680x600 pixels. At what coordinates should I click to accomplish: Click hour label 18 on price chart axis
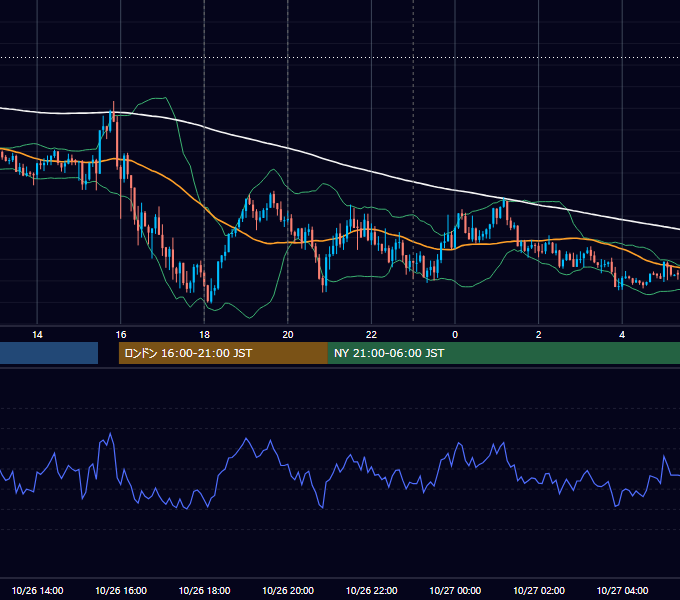204,335
